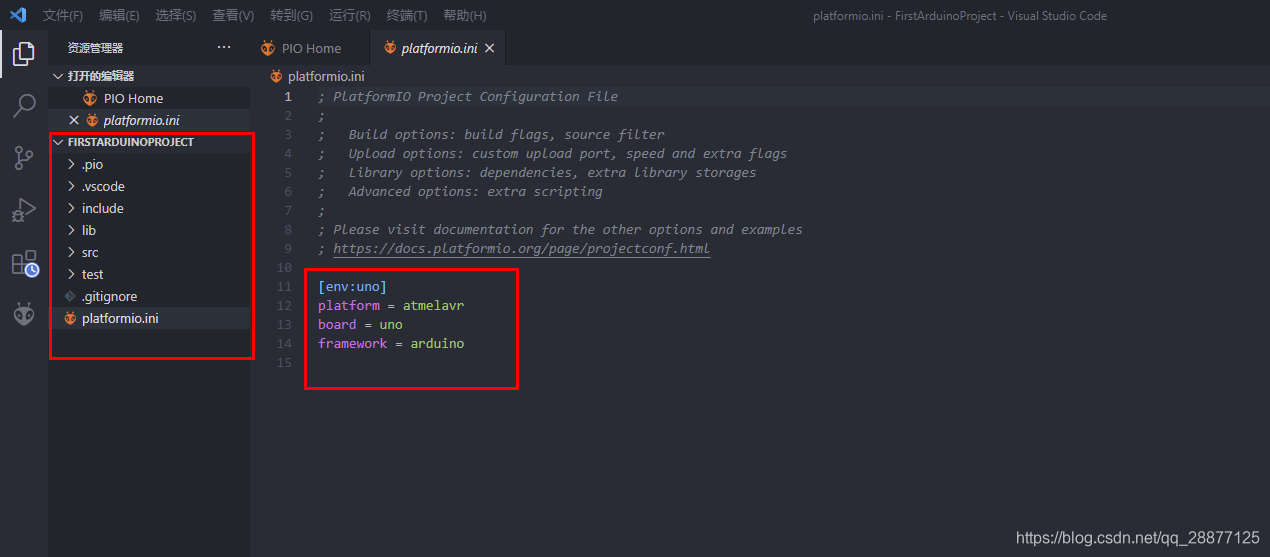
Task: Expand the include folder
Action: coord(71,209)
